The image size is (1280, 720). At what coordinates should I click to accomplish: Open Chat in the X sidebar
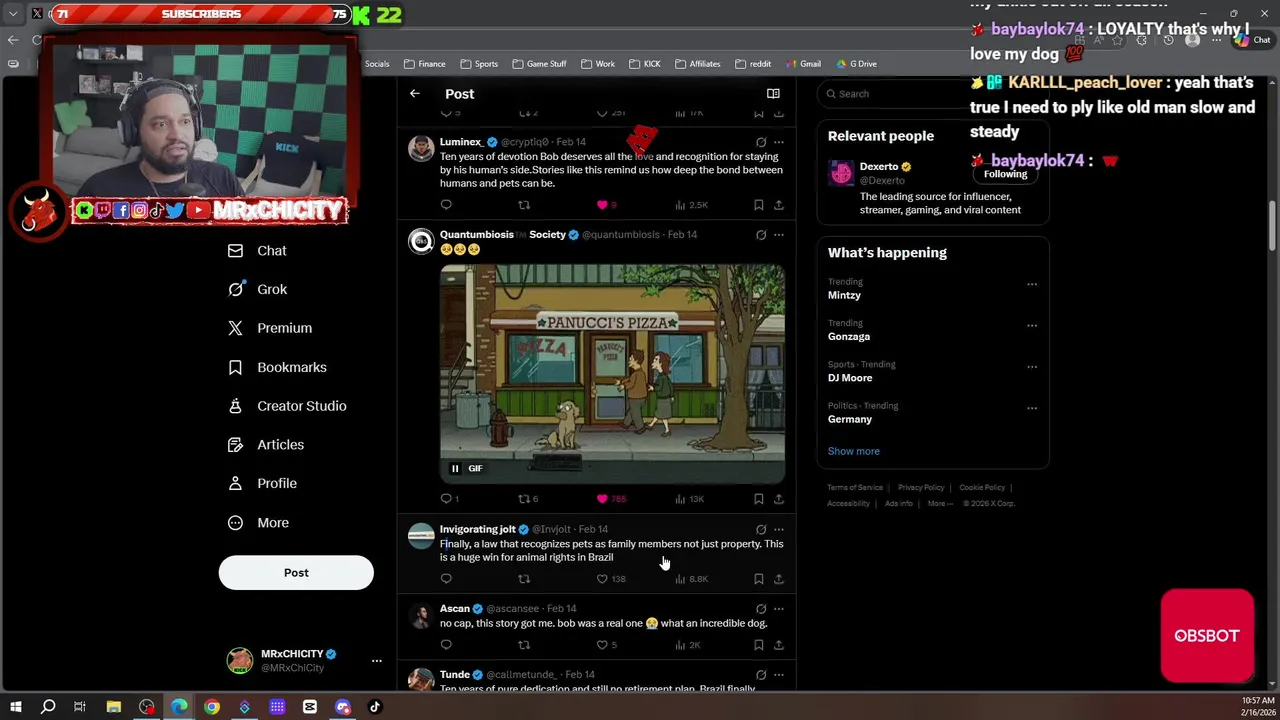[257, 251]
